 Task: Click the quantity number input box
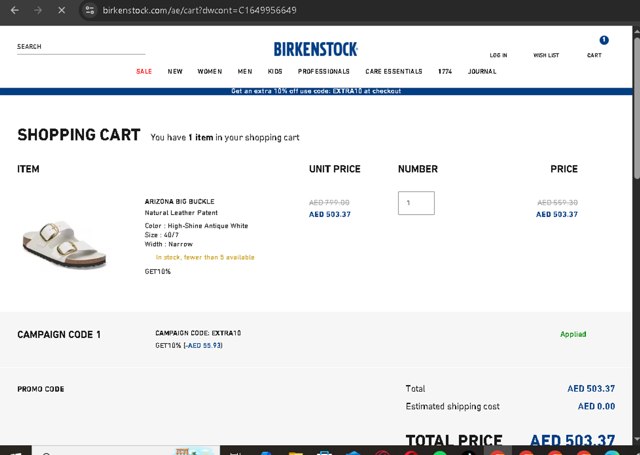[416, 203]
